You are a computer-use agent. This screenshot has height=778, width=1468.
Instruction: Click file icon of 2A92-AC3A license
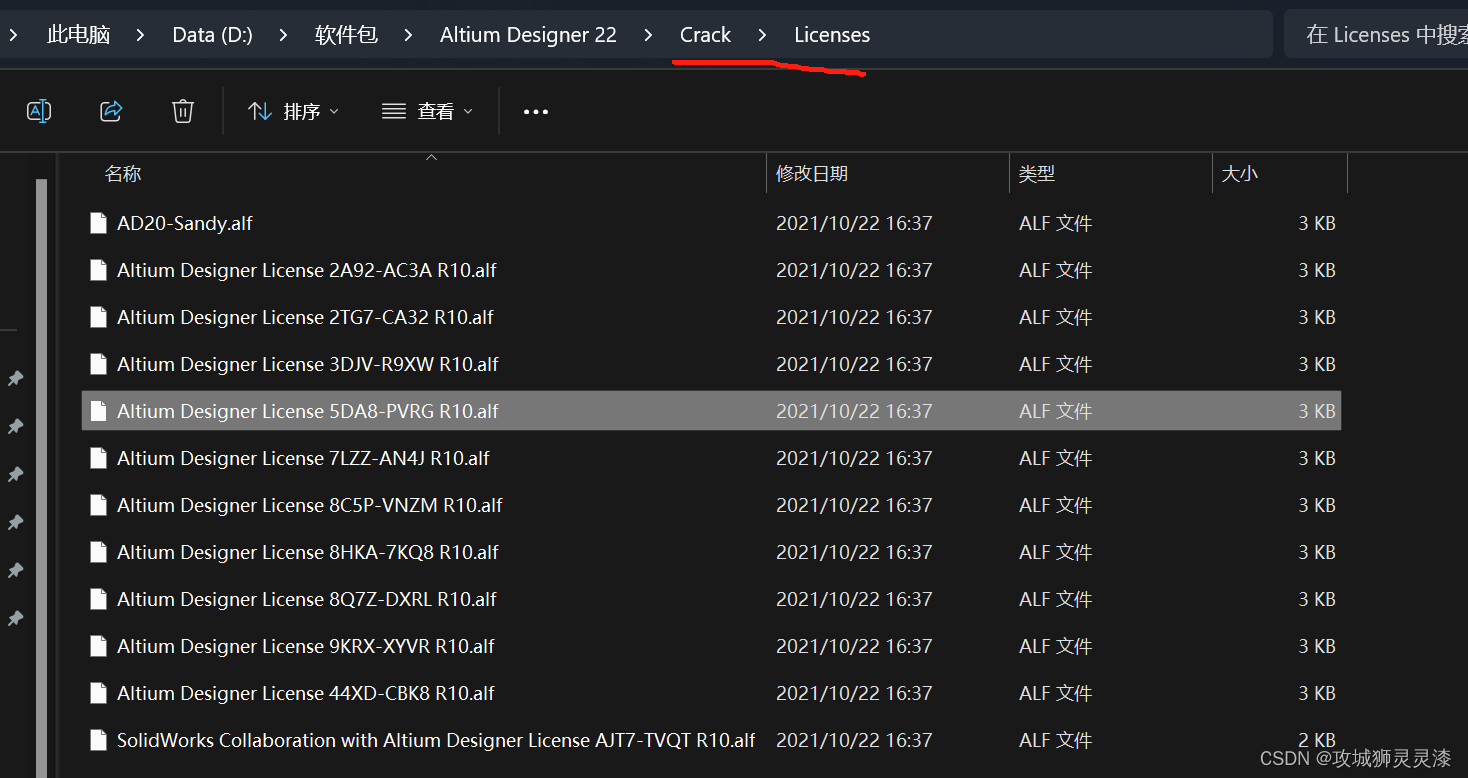click(x=98, y=270)
